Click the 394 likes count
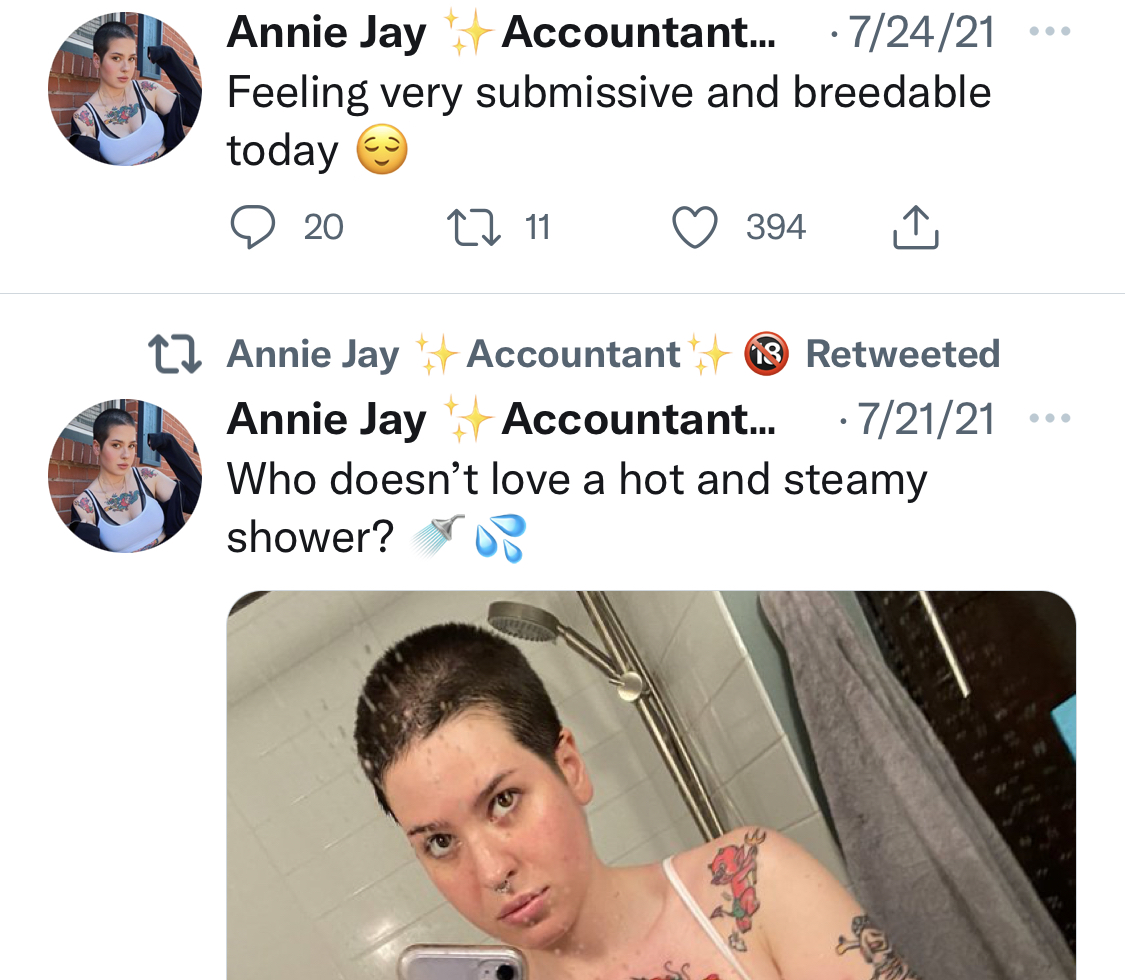The image size is (1125, 980). [x=776, y=227]
